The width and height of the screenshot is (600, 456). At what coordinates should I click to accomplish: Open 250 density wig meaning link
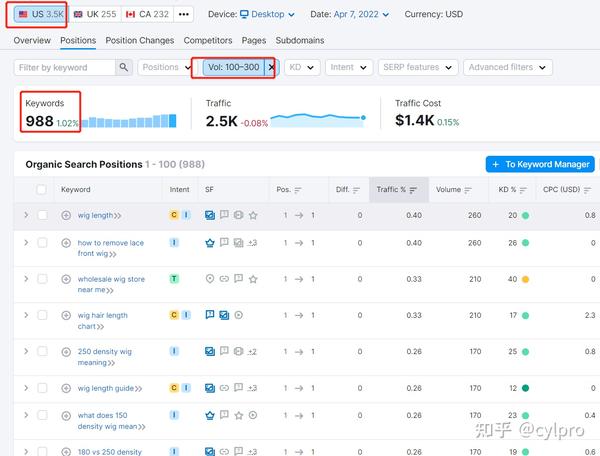(104, 357)
